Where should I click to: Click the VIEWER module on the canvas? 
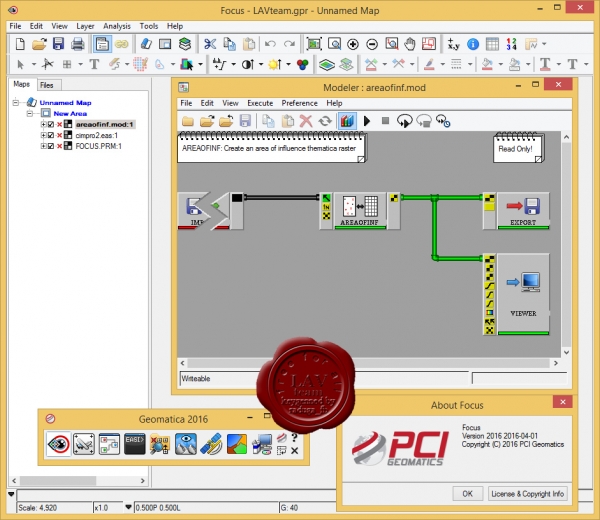click(523, 294)
